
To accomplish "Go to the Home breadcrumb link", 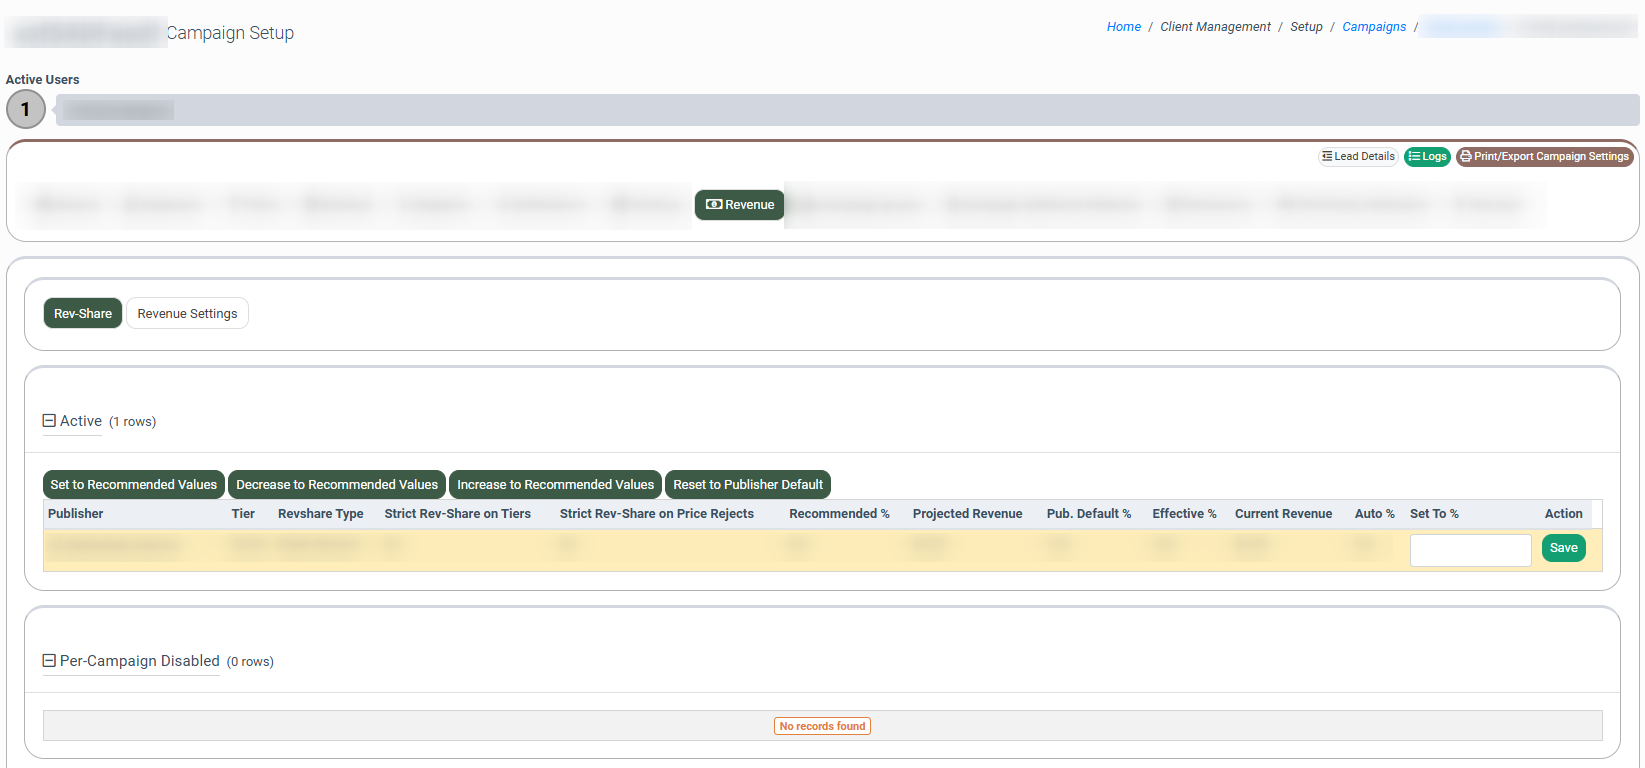I will coord(1123,27).
